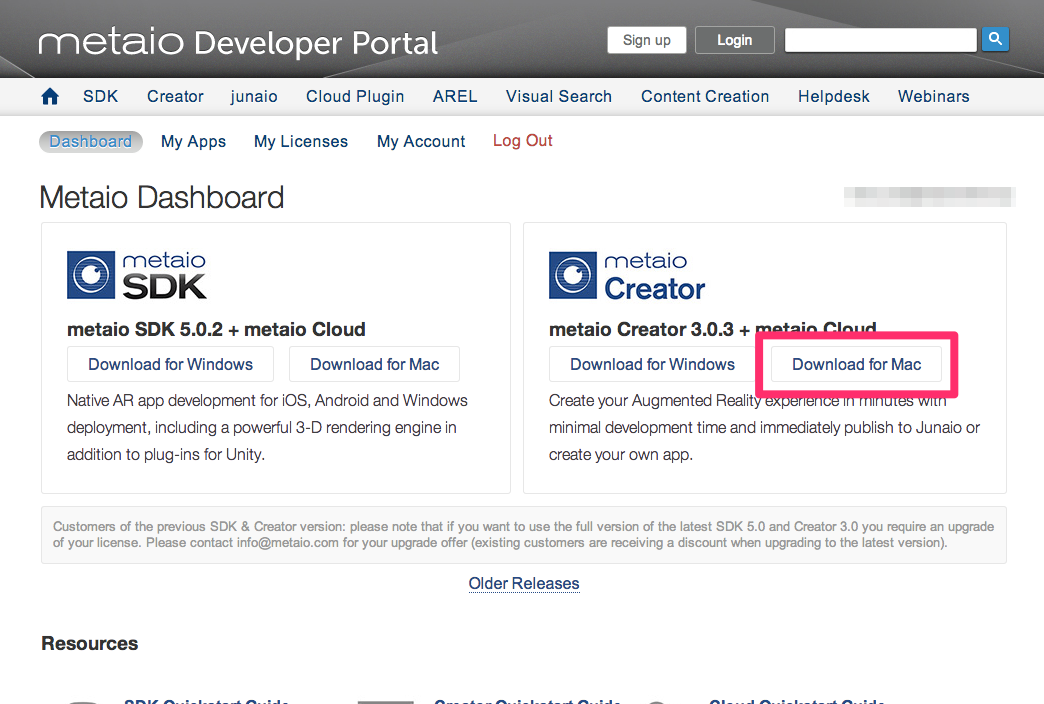Click the metaio Developer Portal logo
The width and height of the screenshot is (1044, 704).
click(237, 43)
